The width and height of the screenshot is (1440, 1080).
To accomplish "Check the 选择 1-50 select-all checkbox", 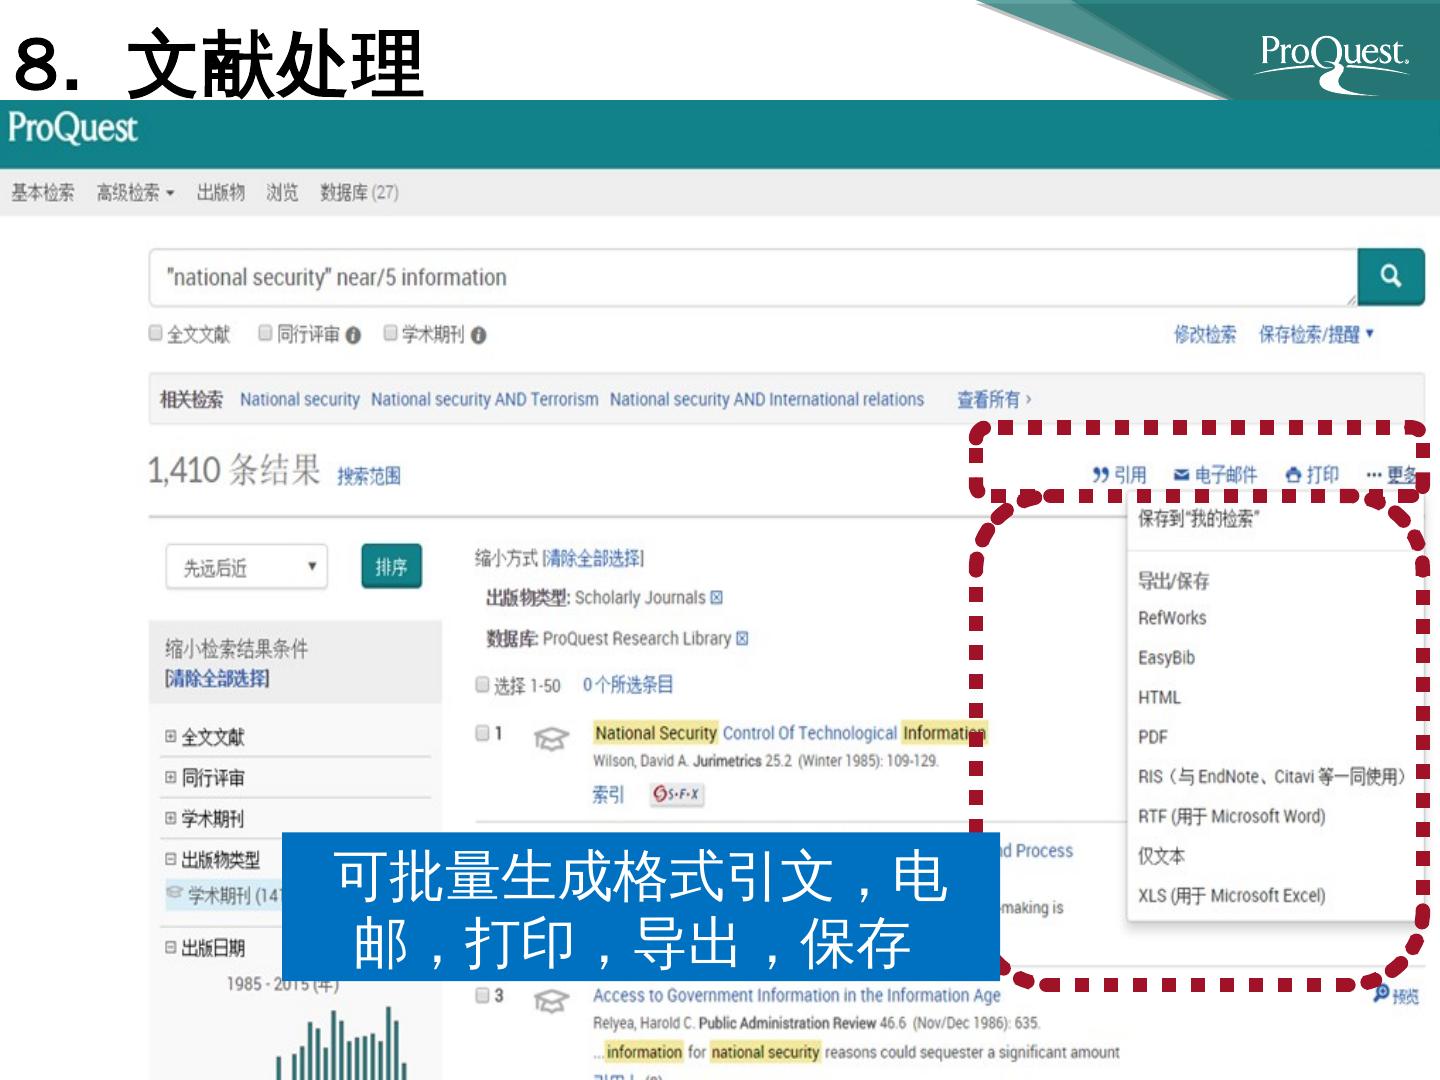I will pos(483,685).
